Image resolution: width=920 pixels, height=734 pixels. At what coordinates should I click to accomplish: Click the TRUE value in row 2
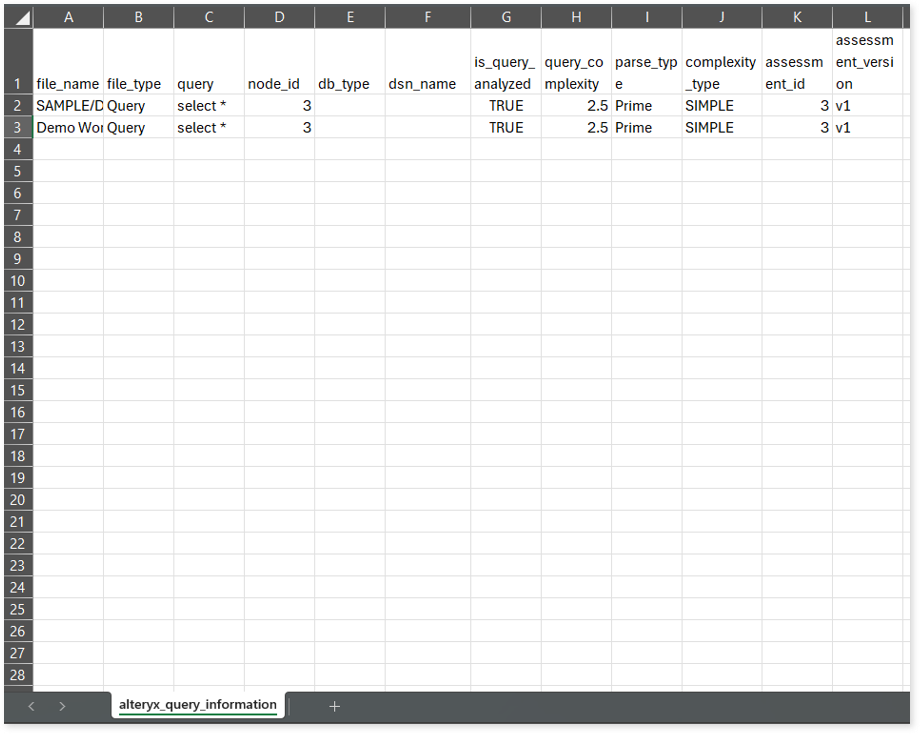click(x=506, y=106)
